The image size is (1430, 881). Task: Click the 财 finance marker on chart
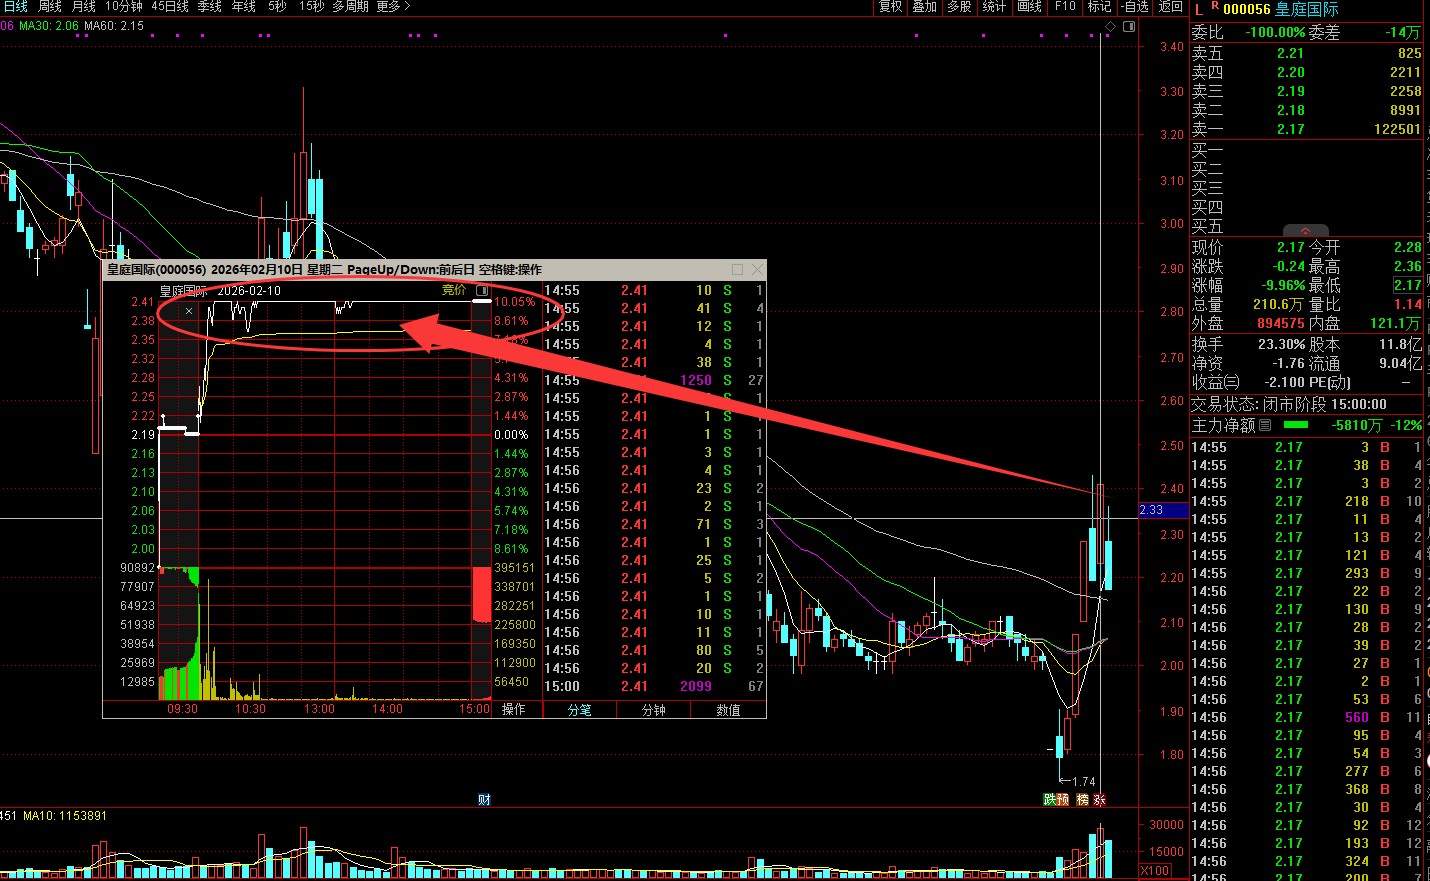point(484,799)
